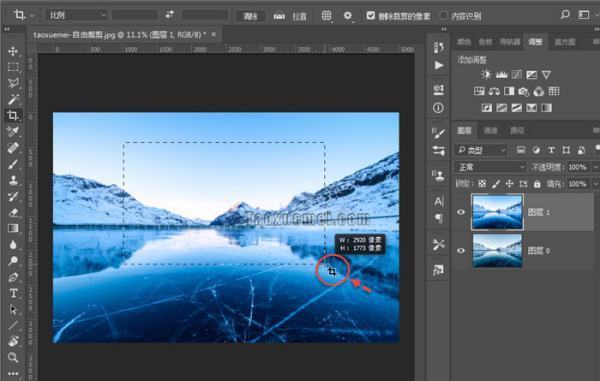Toggle lock transparent pixels
600x381 pixels.
(x=482, y=184)
